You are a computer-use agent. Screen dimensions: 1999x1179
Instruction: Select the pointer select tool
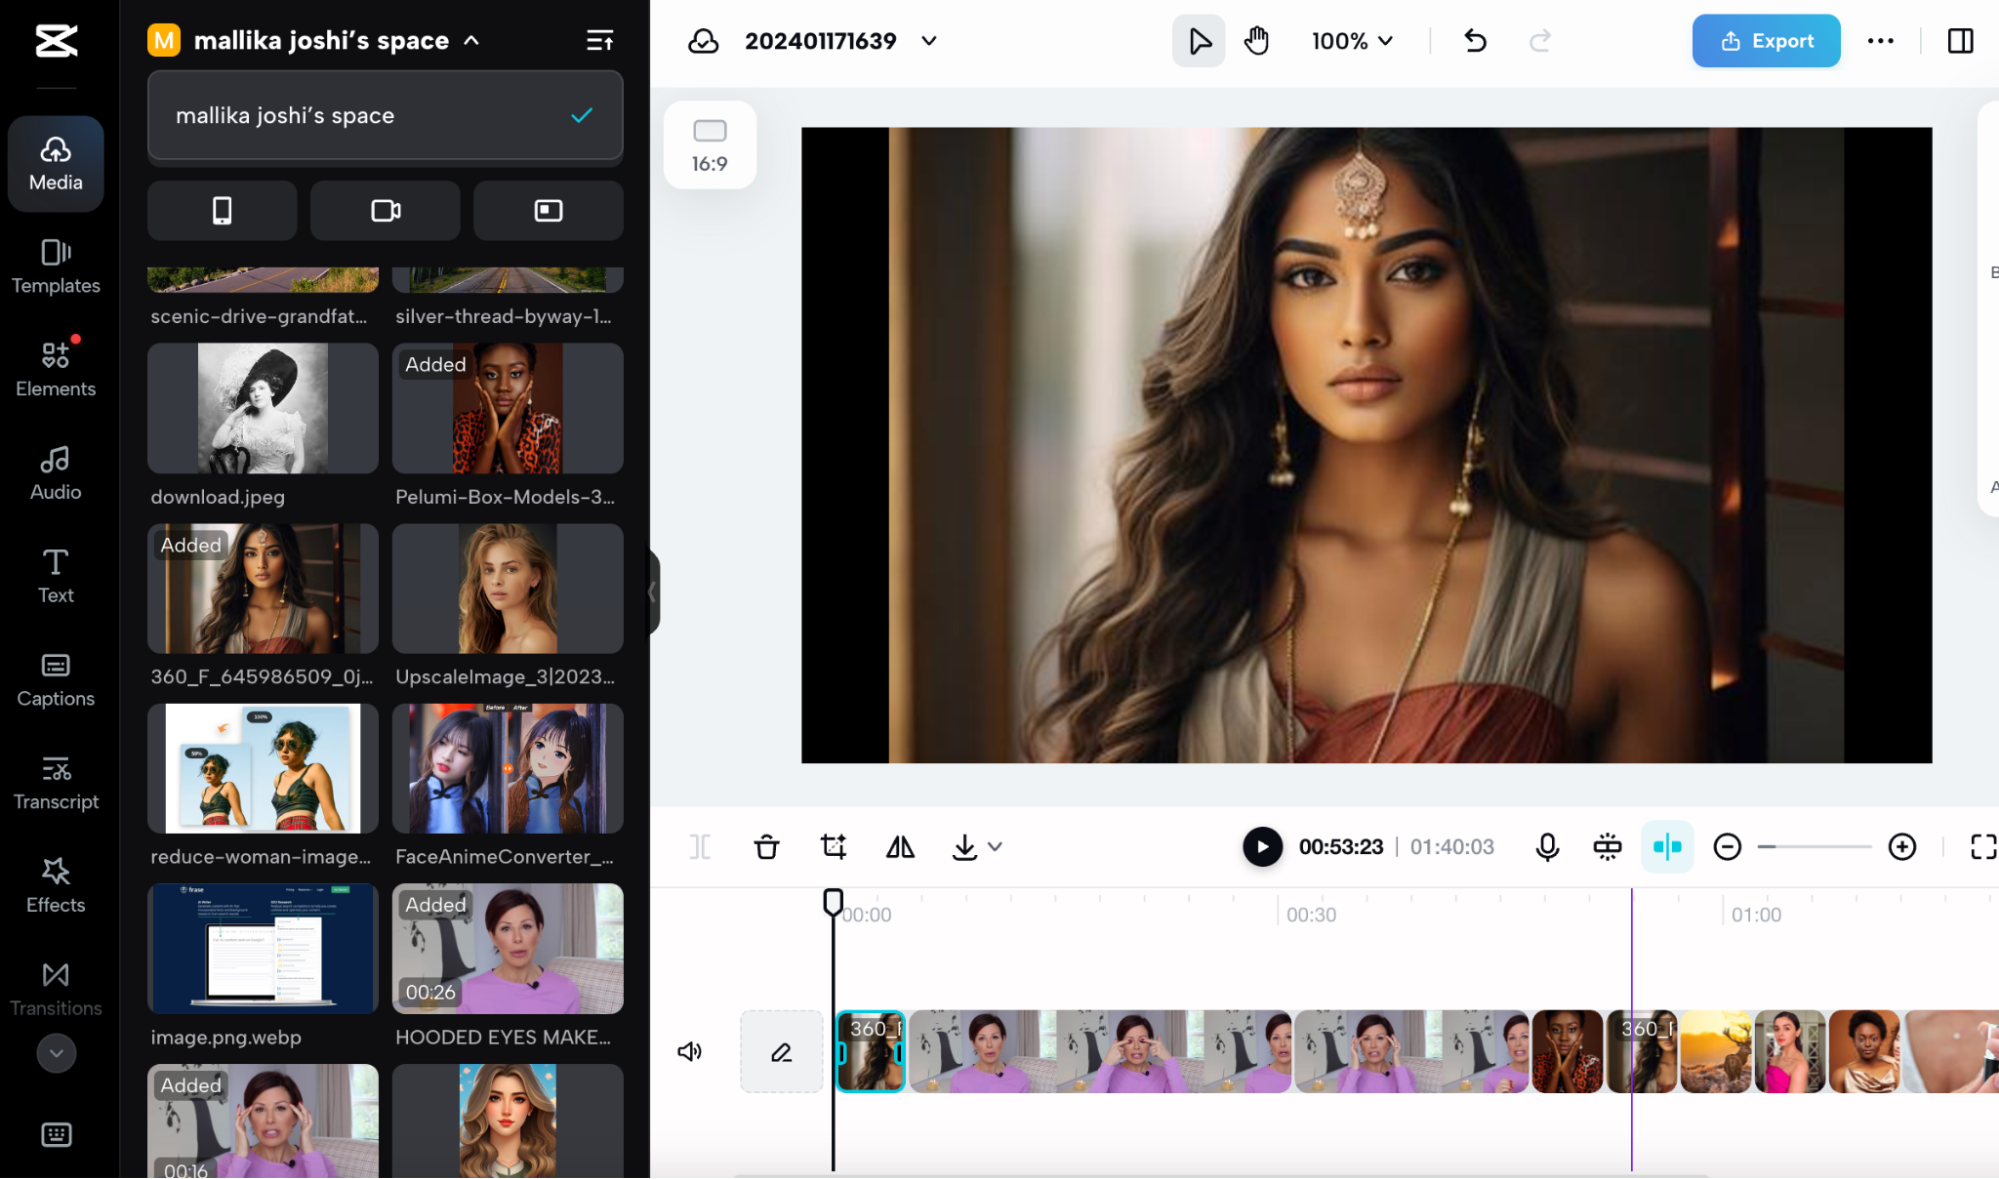[x=1199, y=41]
